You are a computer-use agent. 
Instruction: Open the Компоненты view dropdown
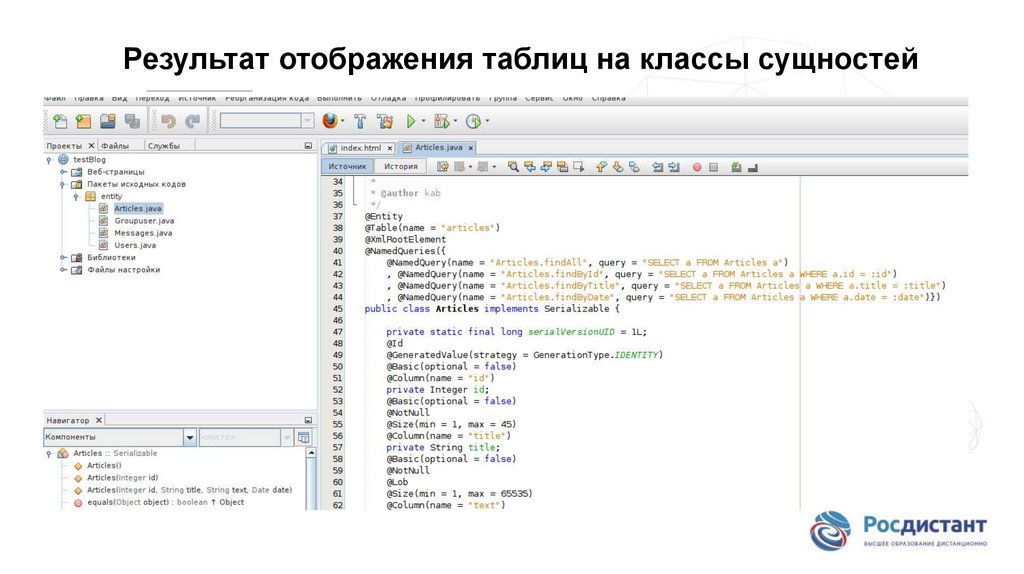pyautogui.click(x=190, y=437)
